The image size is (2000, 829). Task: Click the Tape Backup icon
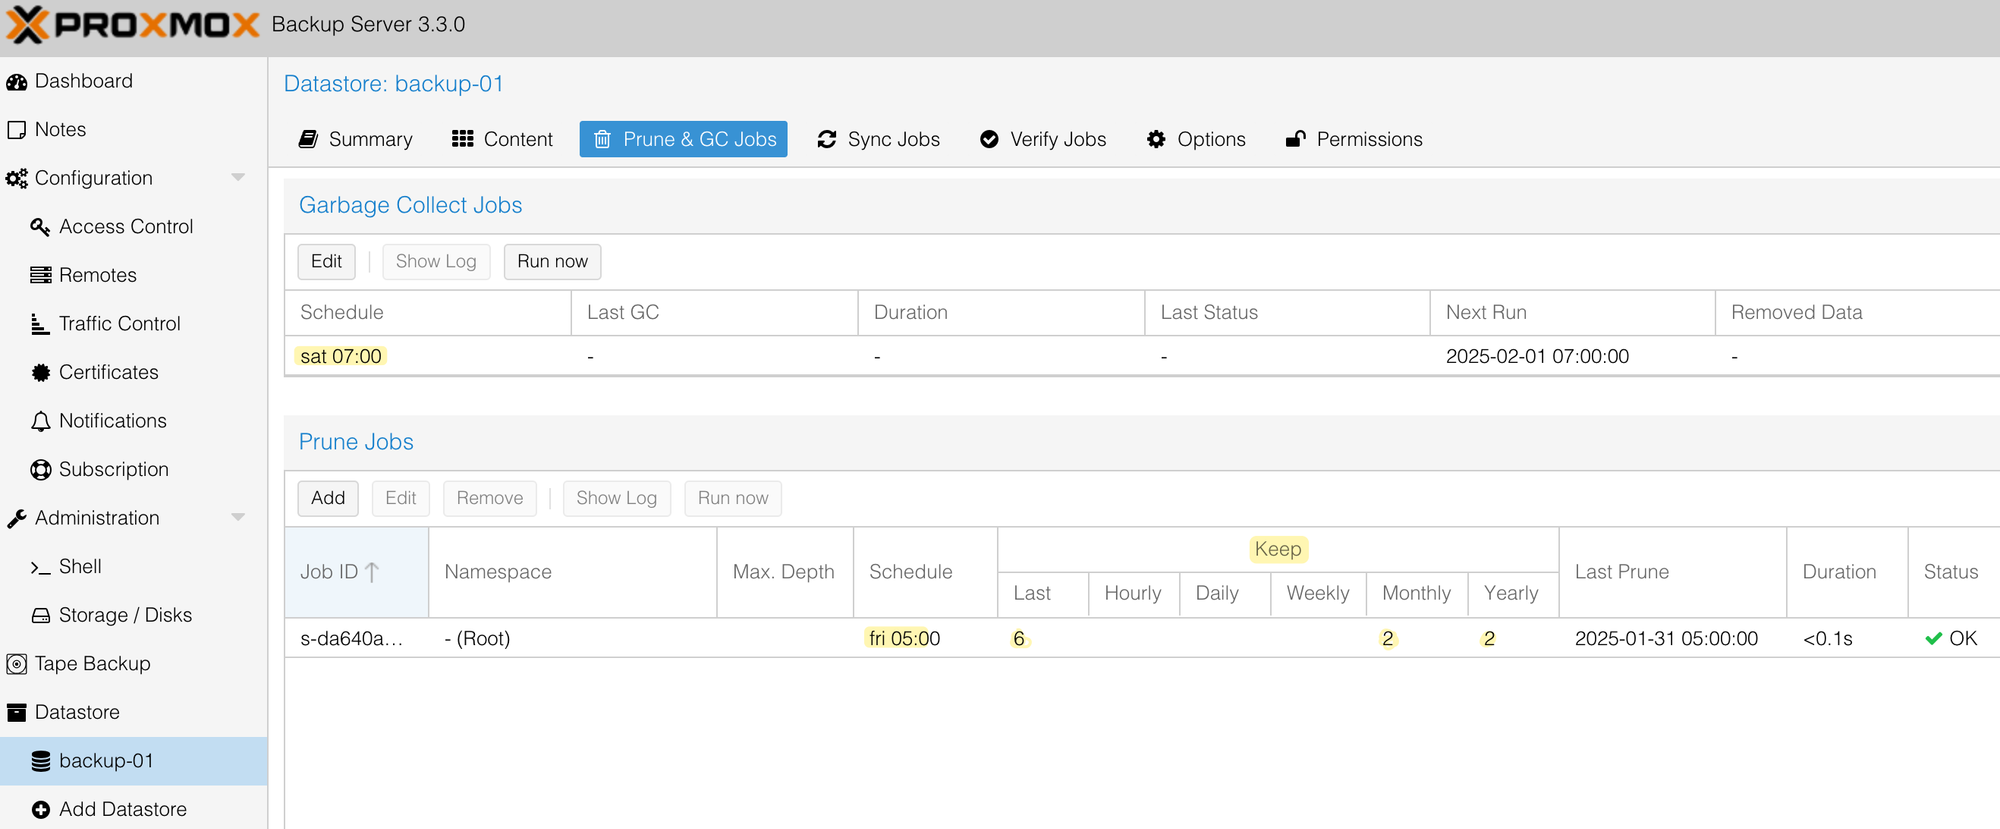[x=16, y=664]
